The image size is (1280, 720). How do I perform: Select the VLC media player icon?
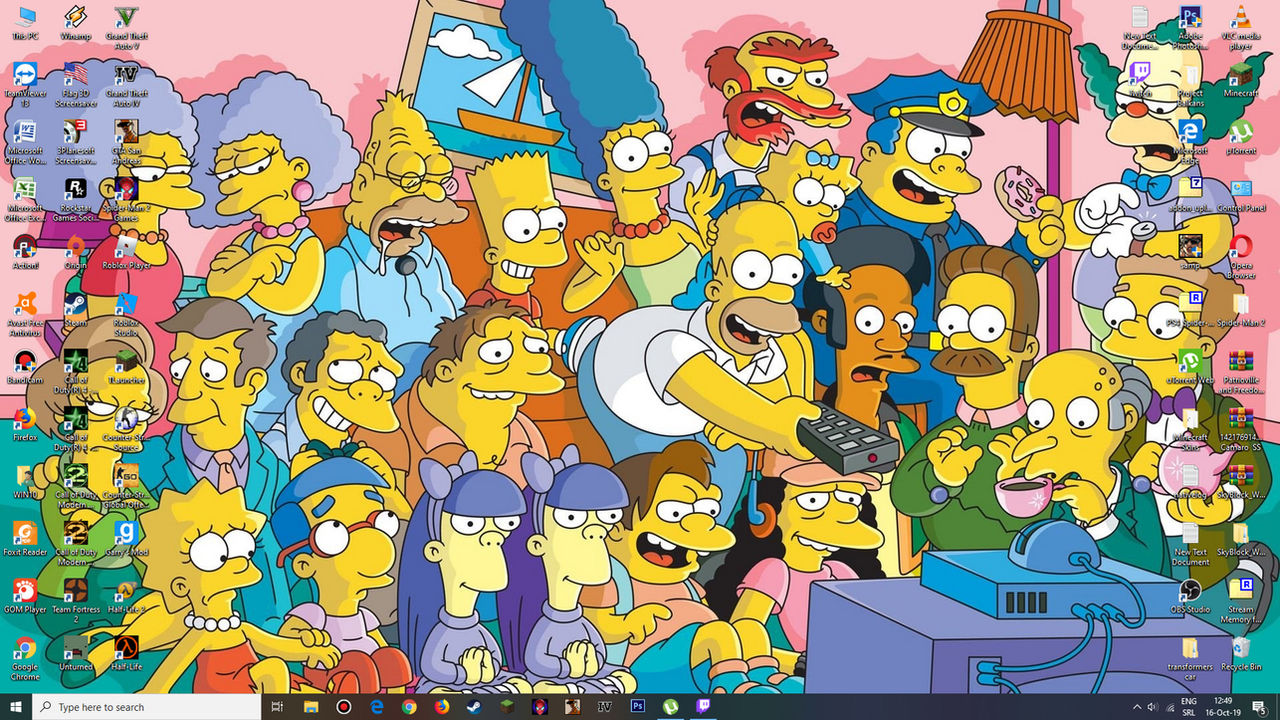[x=1241, y=28]
